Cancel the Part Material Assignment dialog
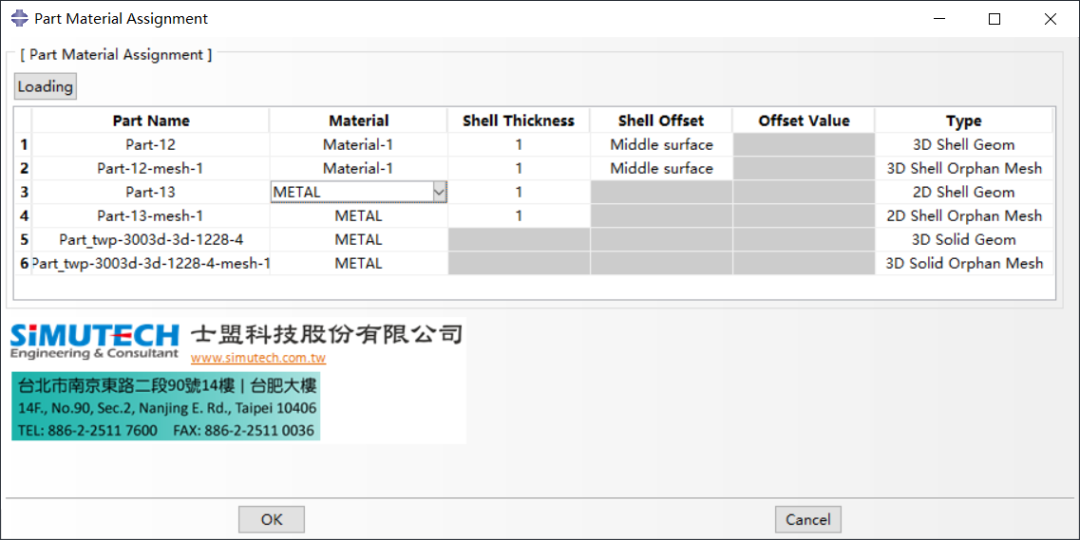 (807, 519)
